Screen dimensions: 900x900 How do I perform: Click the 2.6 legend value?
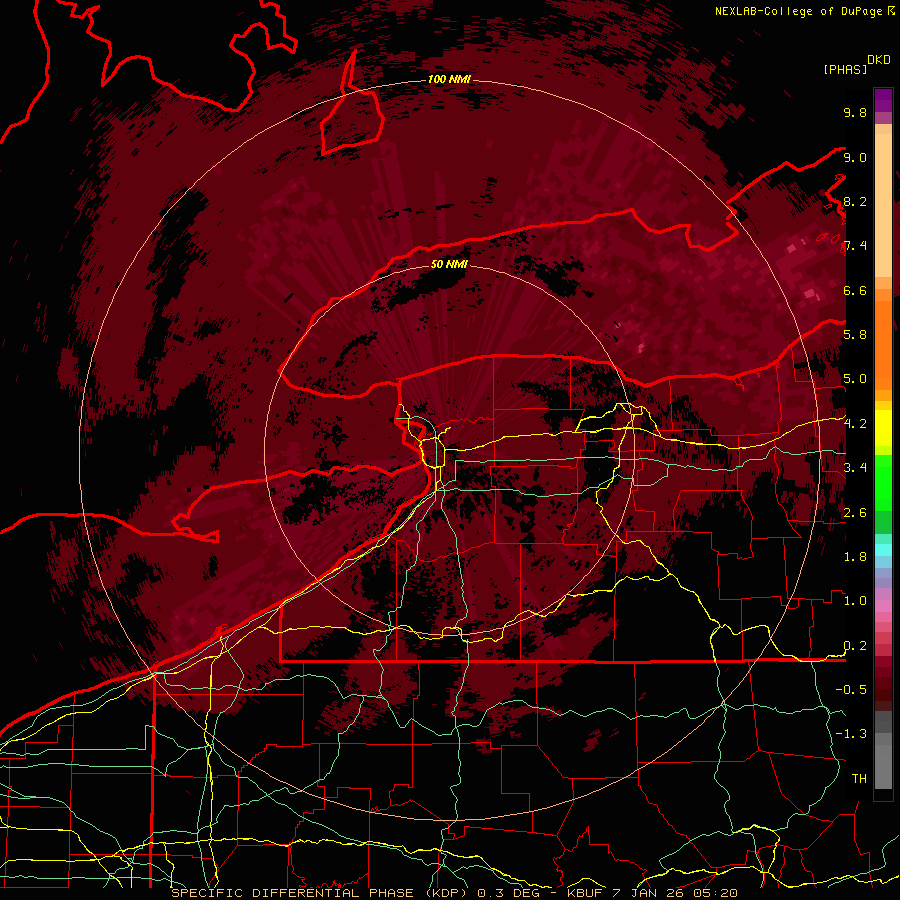[855, 513]
